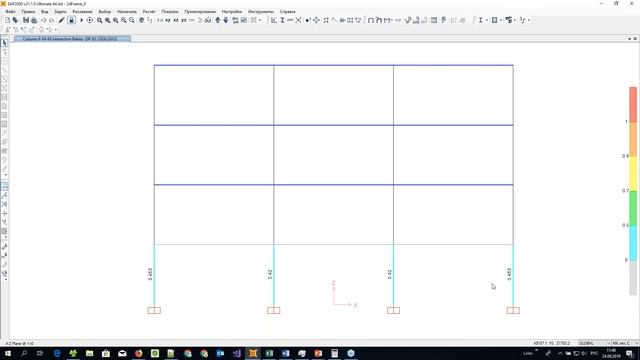Click the rubber band zoom magnifier
640x360 pixels.
click(x=100, y=20)
